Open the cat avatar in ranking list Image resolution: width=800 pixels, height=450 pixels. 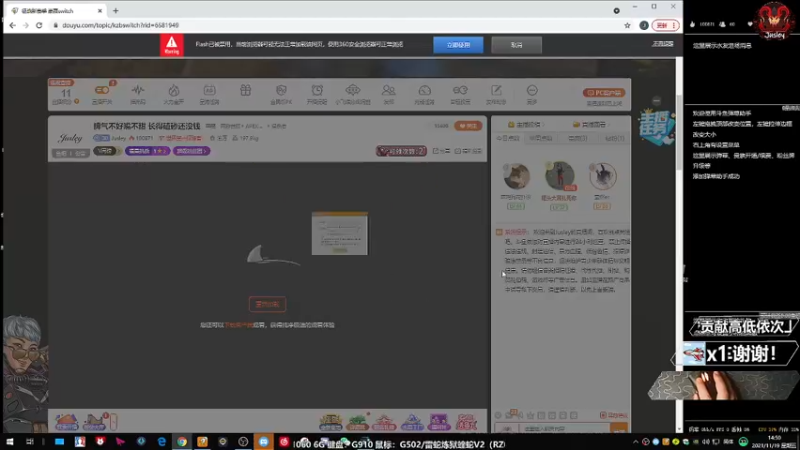click(516, 176)
